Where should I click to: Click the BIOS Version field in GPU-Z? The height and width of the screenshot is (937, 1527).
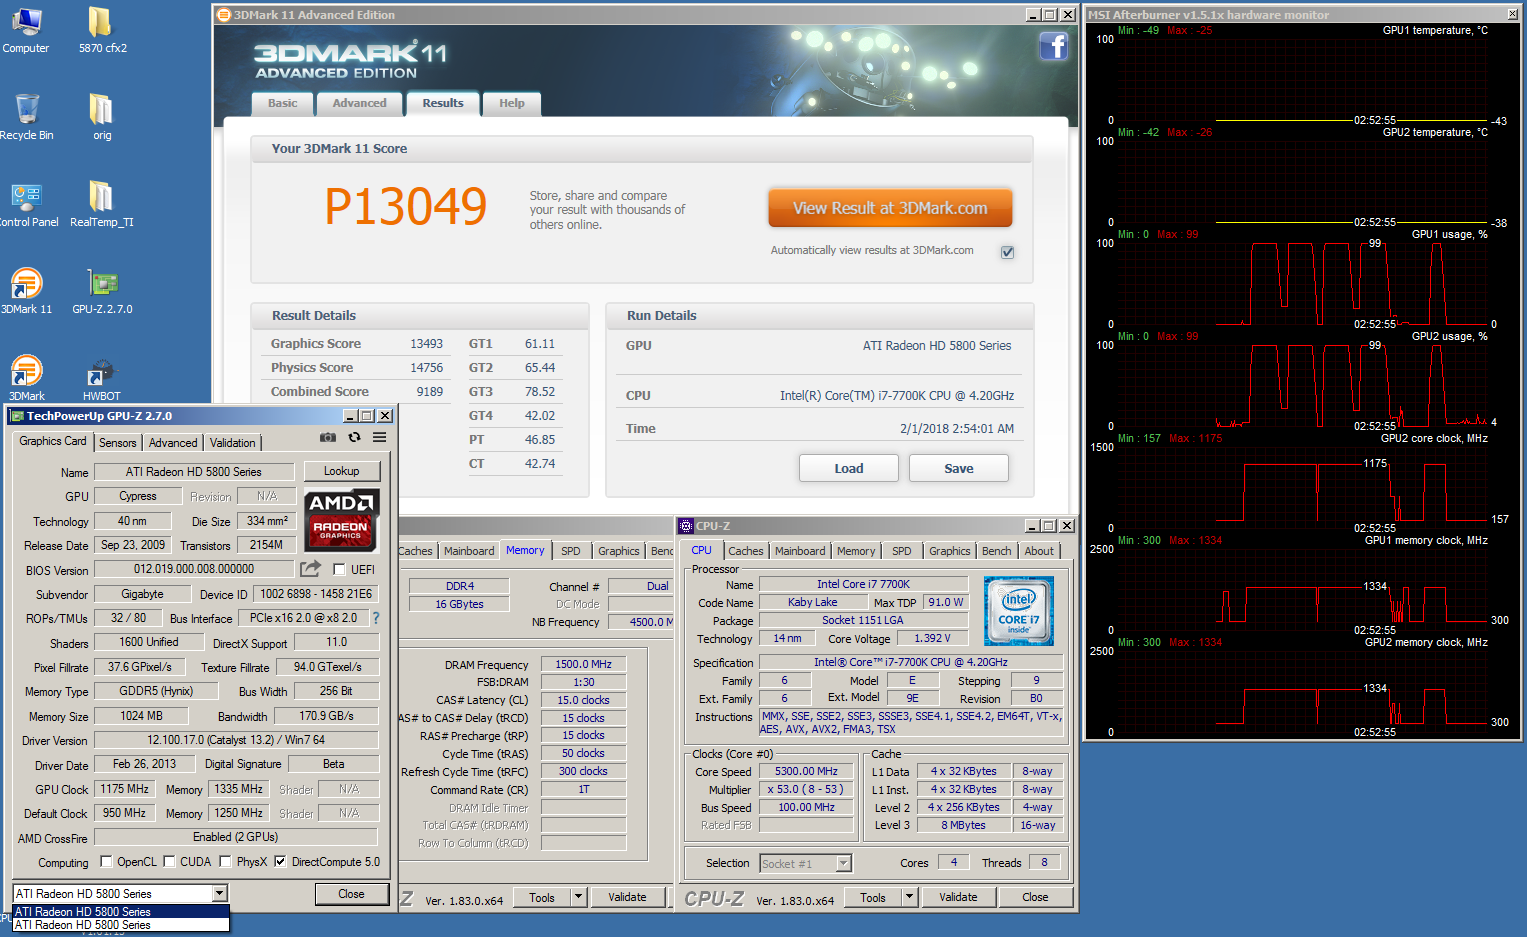[194, 569]
